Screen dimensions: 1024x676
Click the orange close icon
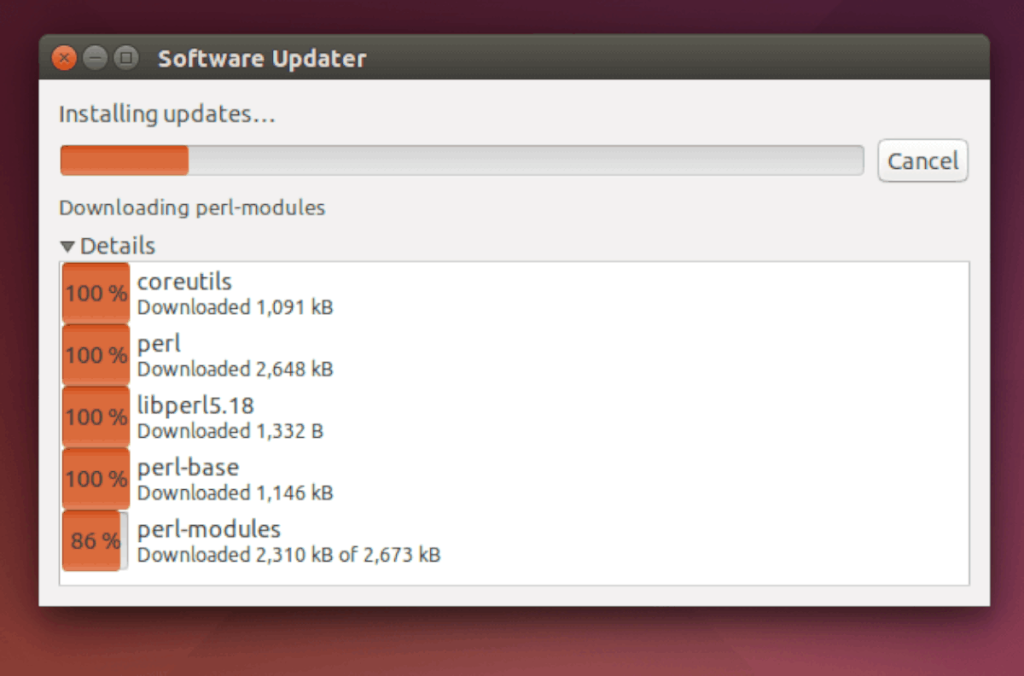click(63, 57)
